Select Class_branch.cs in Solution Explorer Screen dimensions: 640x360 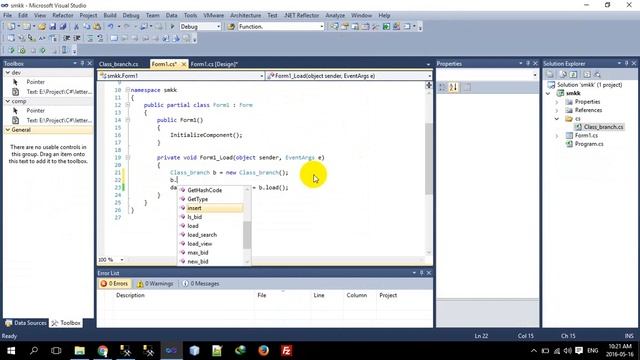[x=603, y=127]
